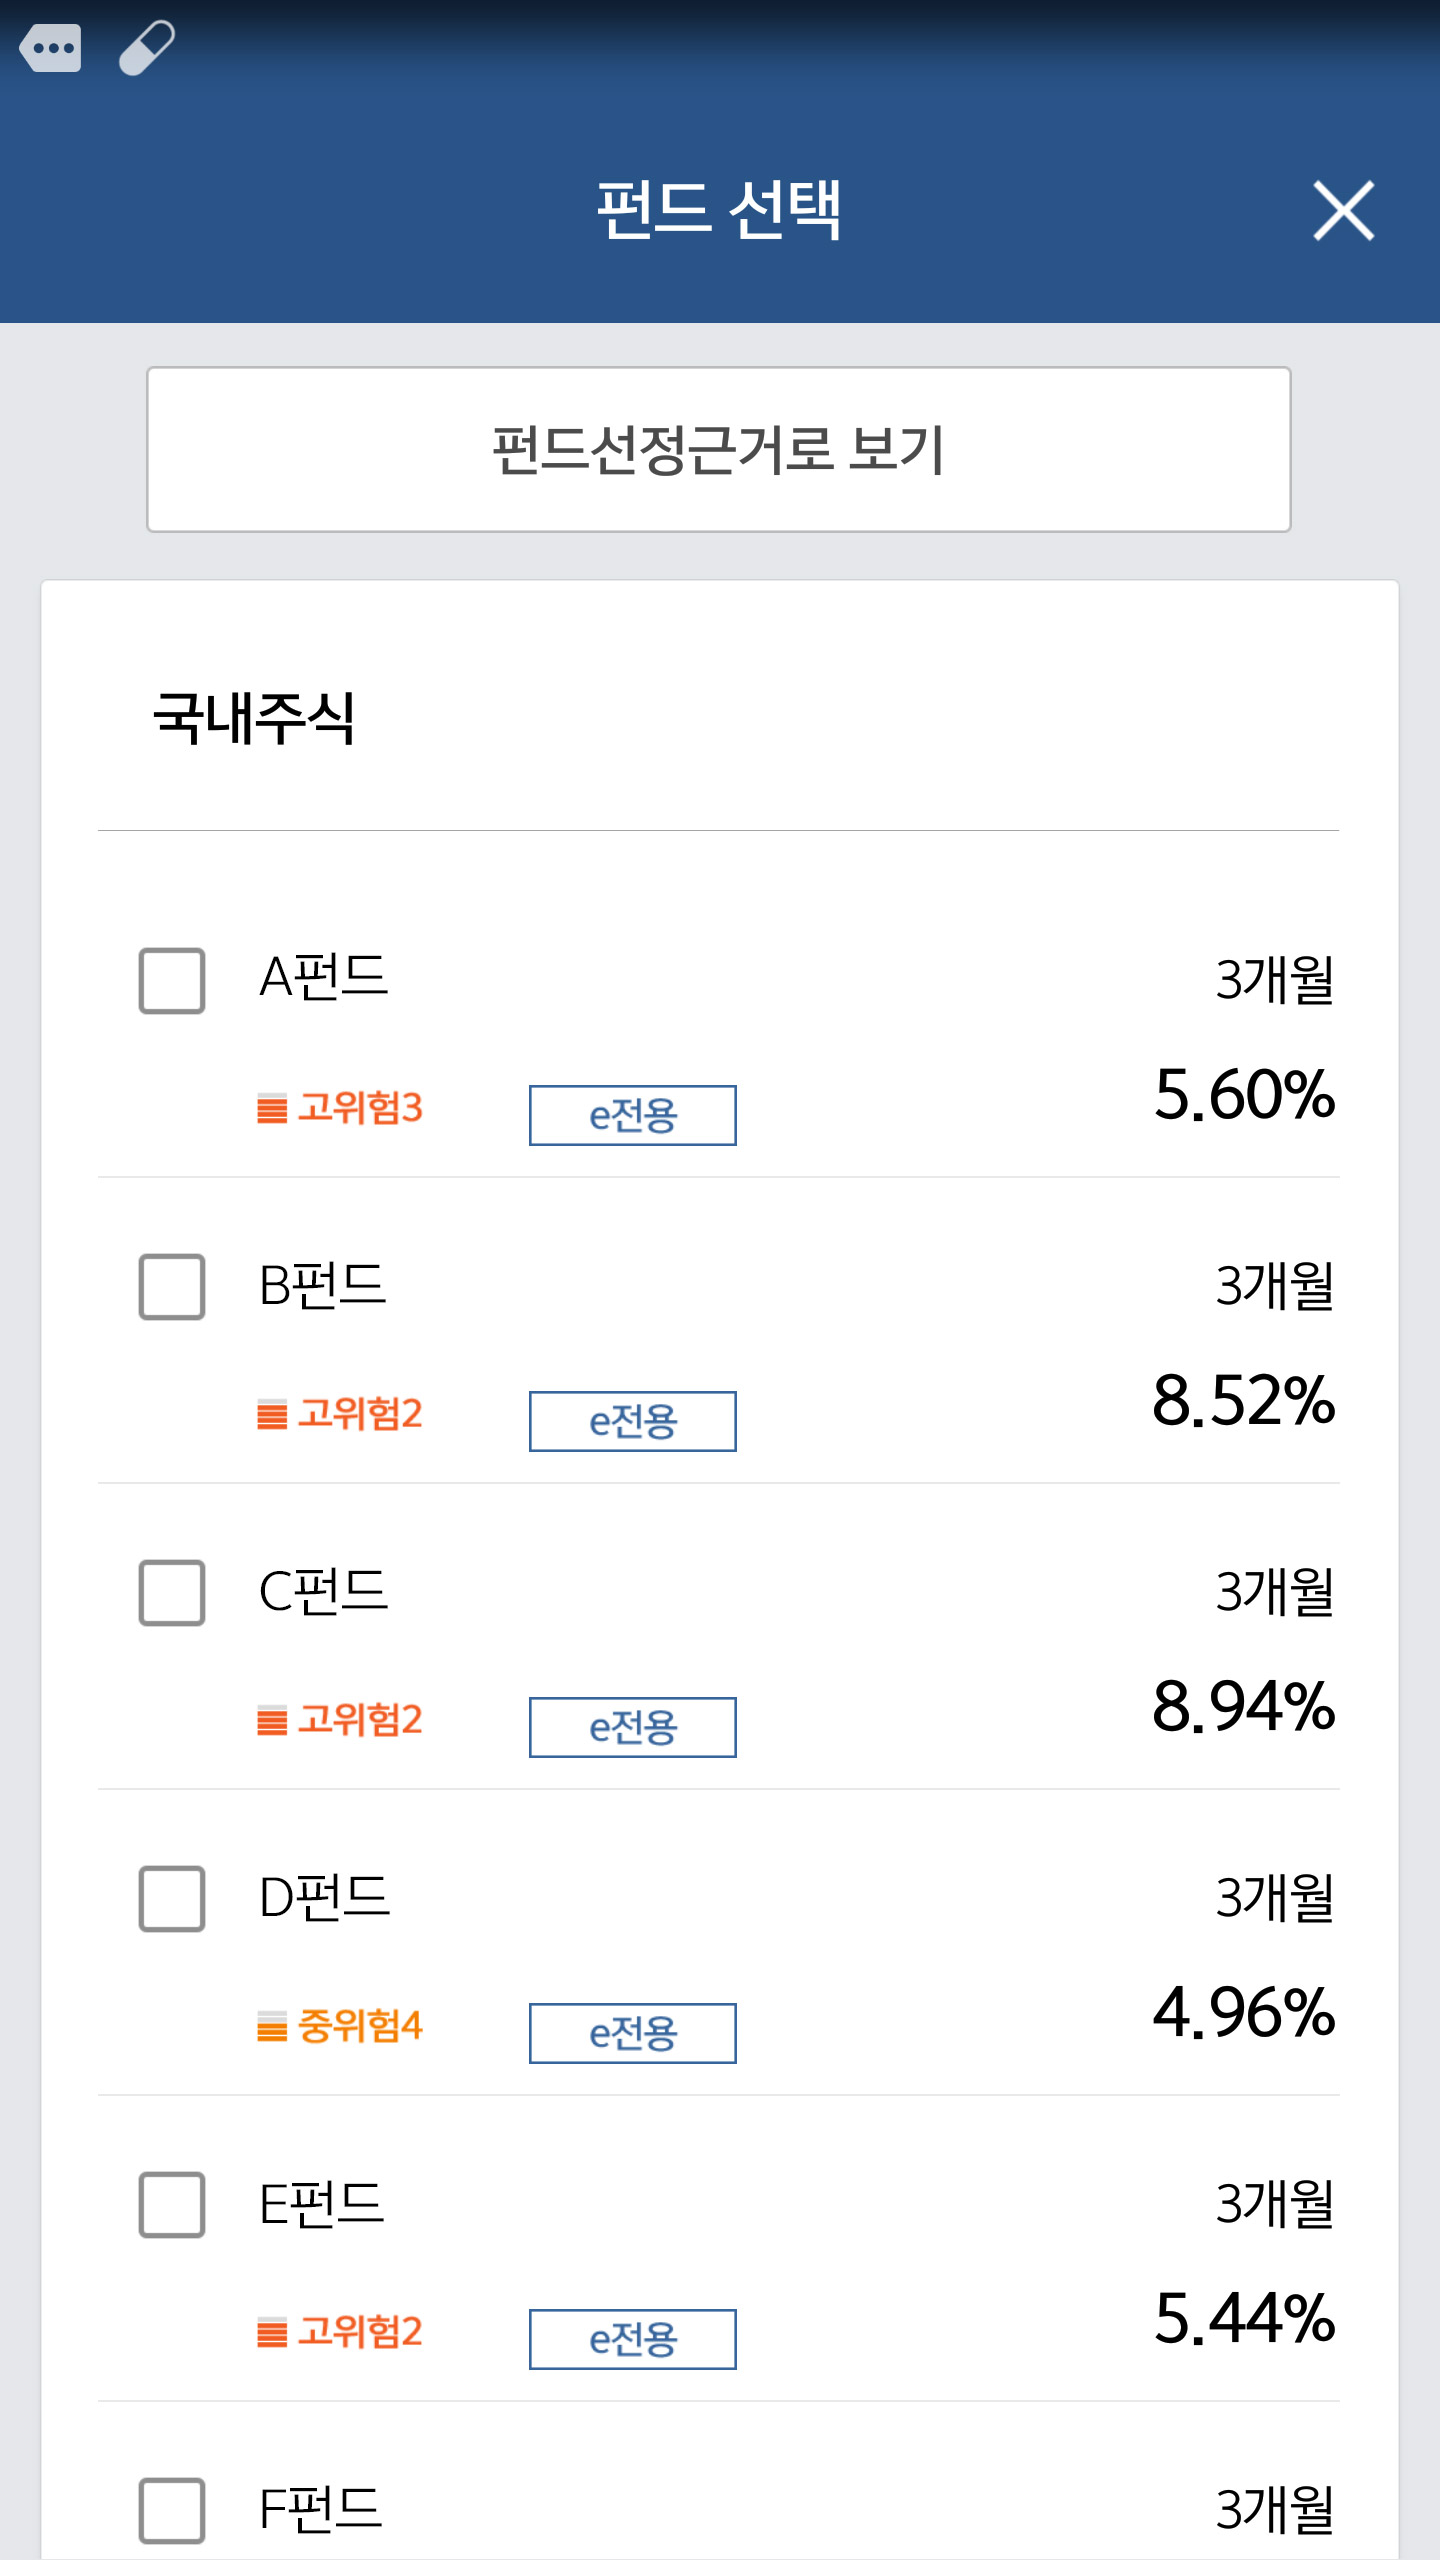Enable the D펀드 checkbox
Screen dimensions: 1440x2560
(x=172, y=1899)
